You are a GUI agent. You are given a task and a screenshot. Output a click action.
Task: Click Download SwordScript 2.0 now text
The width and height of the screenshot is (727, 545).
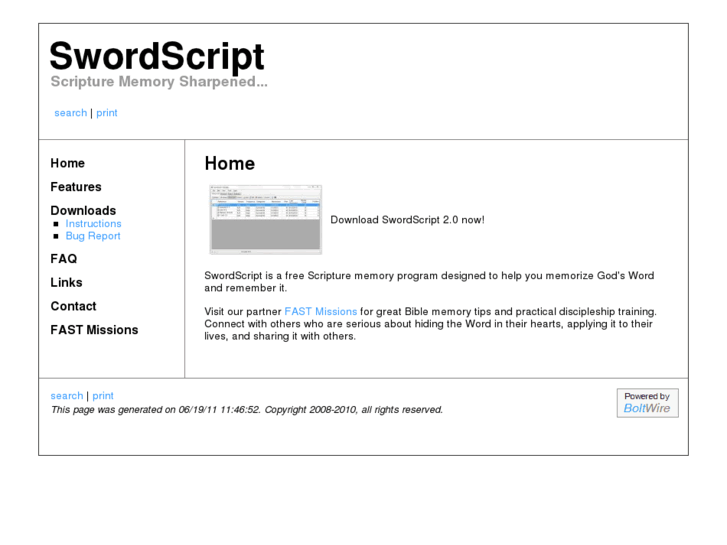coord(407,220)
